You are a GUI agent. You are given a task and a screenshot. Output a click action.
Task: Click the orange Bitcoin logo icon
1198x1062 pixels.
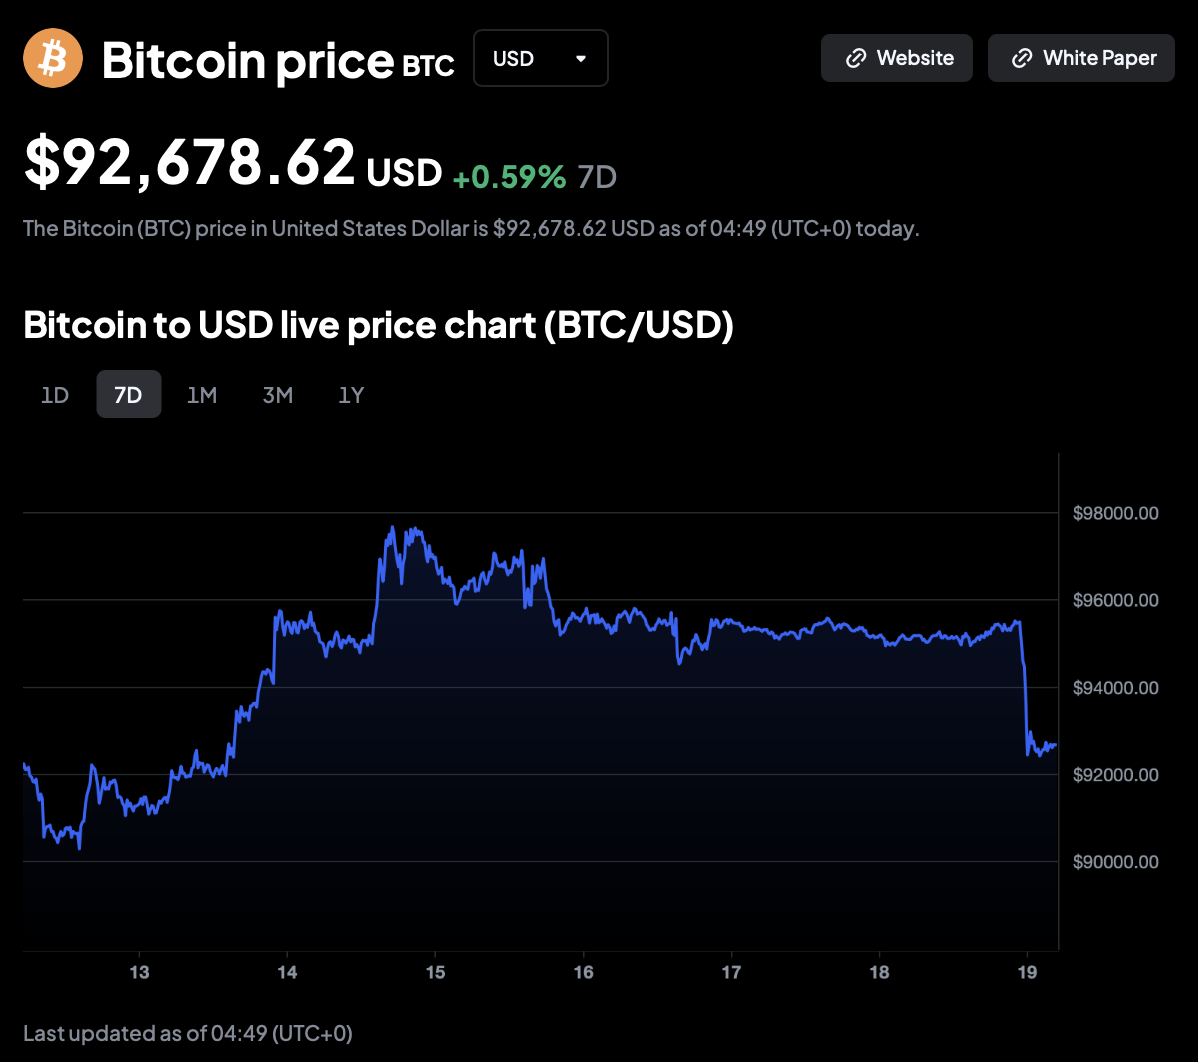pyautogui.click(x=53, y=58)
